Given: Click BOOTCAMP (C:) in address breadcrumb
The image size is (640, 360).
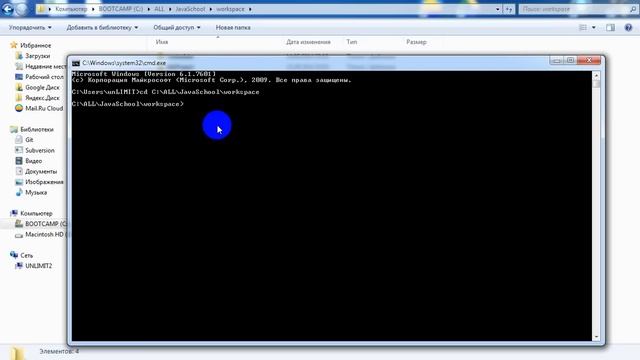Looking at the screenshot, I should click(x=121, y=9).
